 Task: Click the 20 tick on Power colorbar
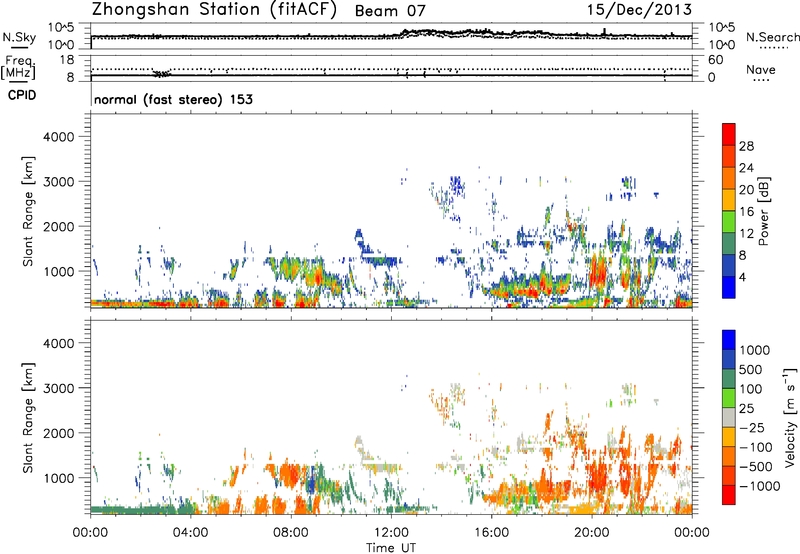746,190
